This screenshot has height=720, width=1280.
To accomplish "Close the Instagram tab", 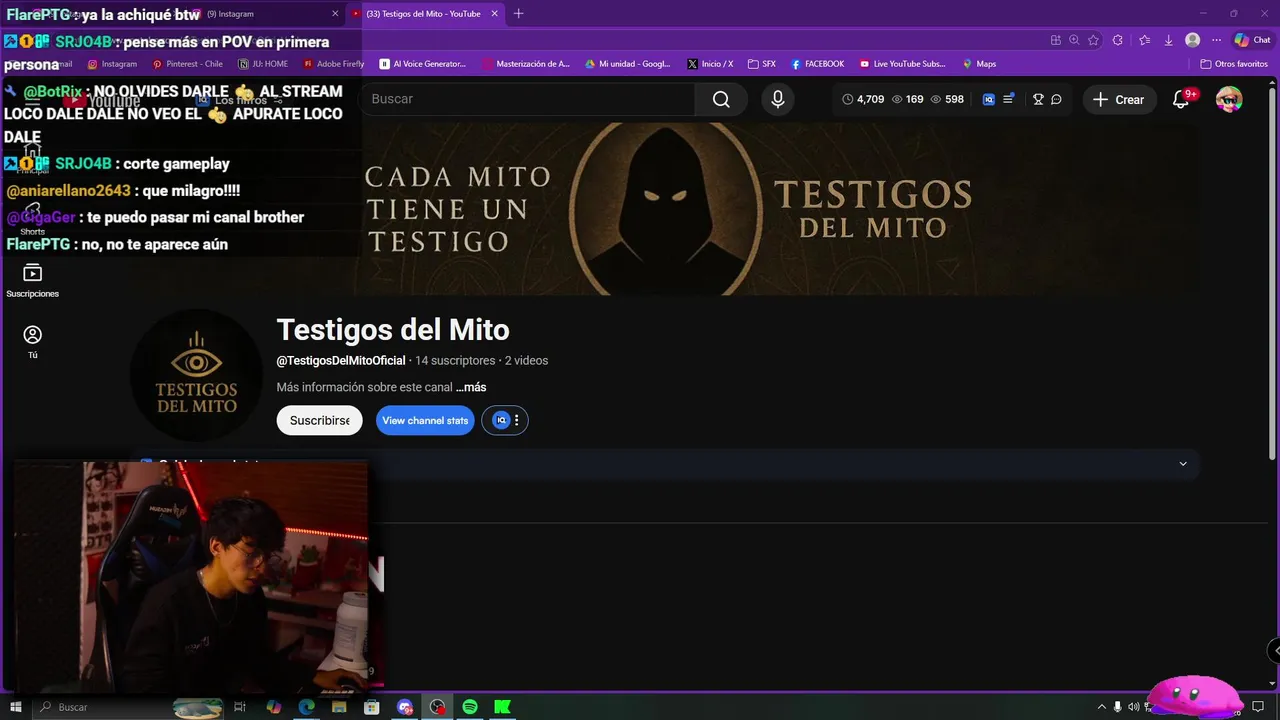I will (335, 14).
